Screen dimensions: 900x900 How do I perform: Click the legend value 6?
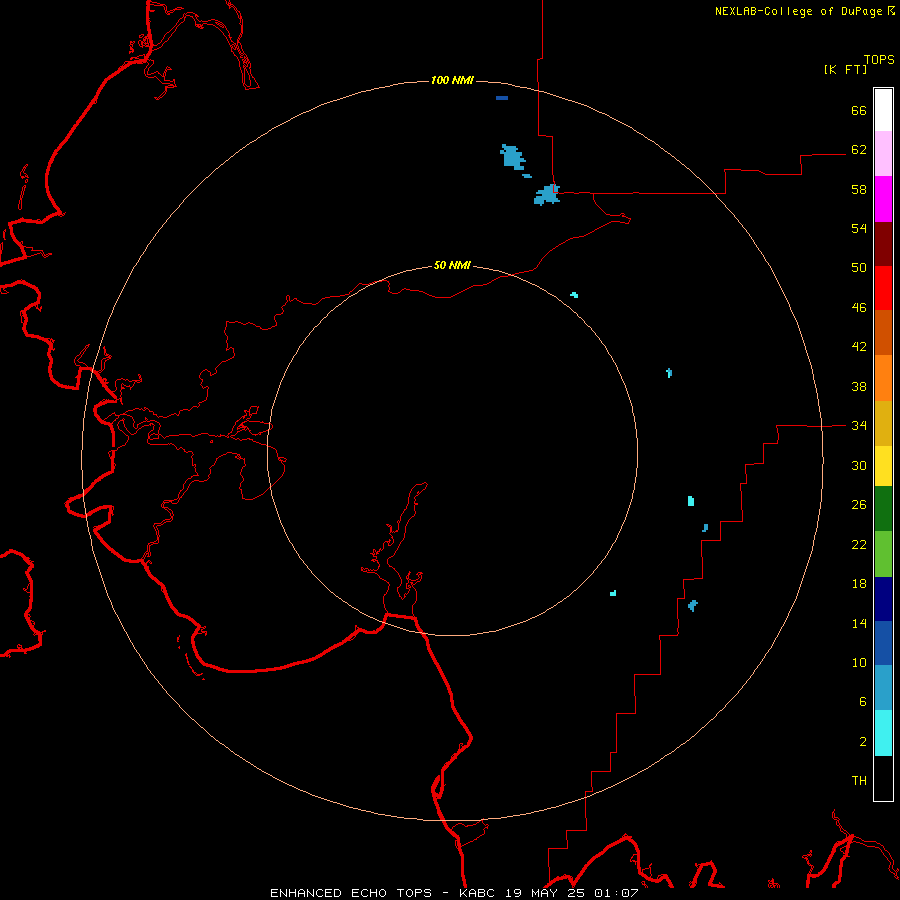pos(862,702)
